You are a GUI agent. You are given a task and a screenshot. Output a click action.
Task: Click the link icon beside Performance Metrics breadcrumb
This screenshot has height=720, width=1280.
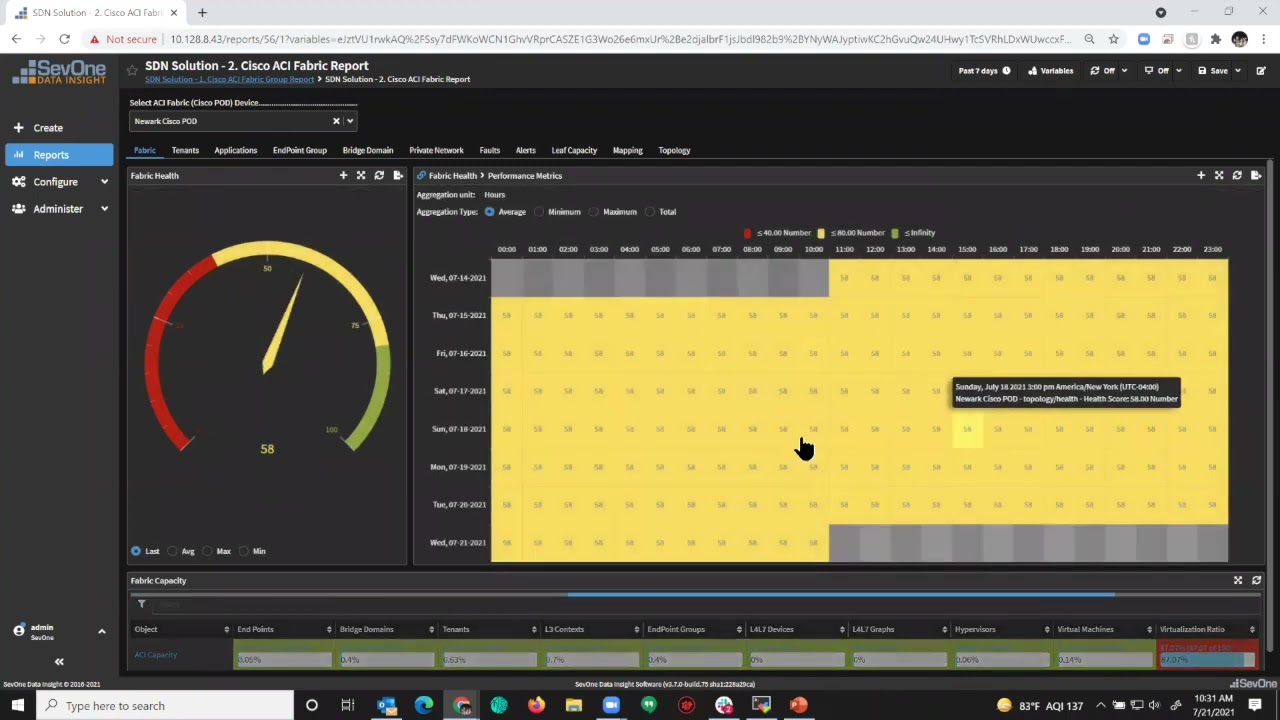click(x=421, y=175)
